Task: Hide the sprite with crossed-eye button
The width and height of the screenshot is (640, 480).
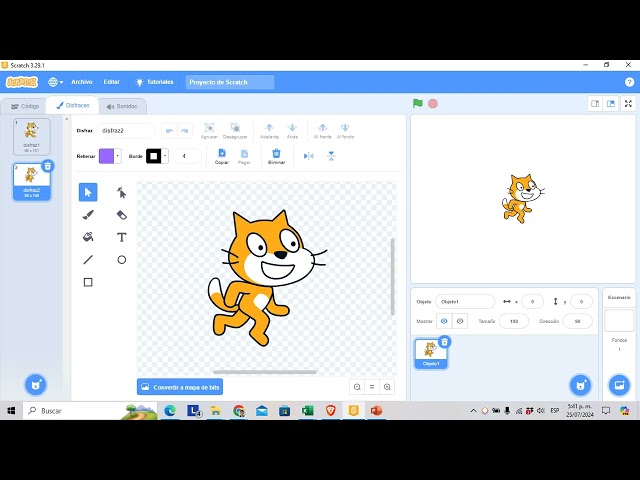Action: (x=460, y=321)
